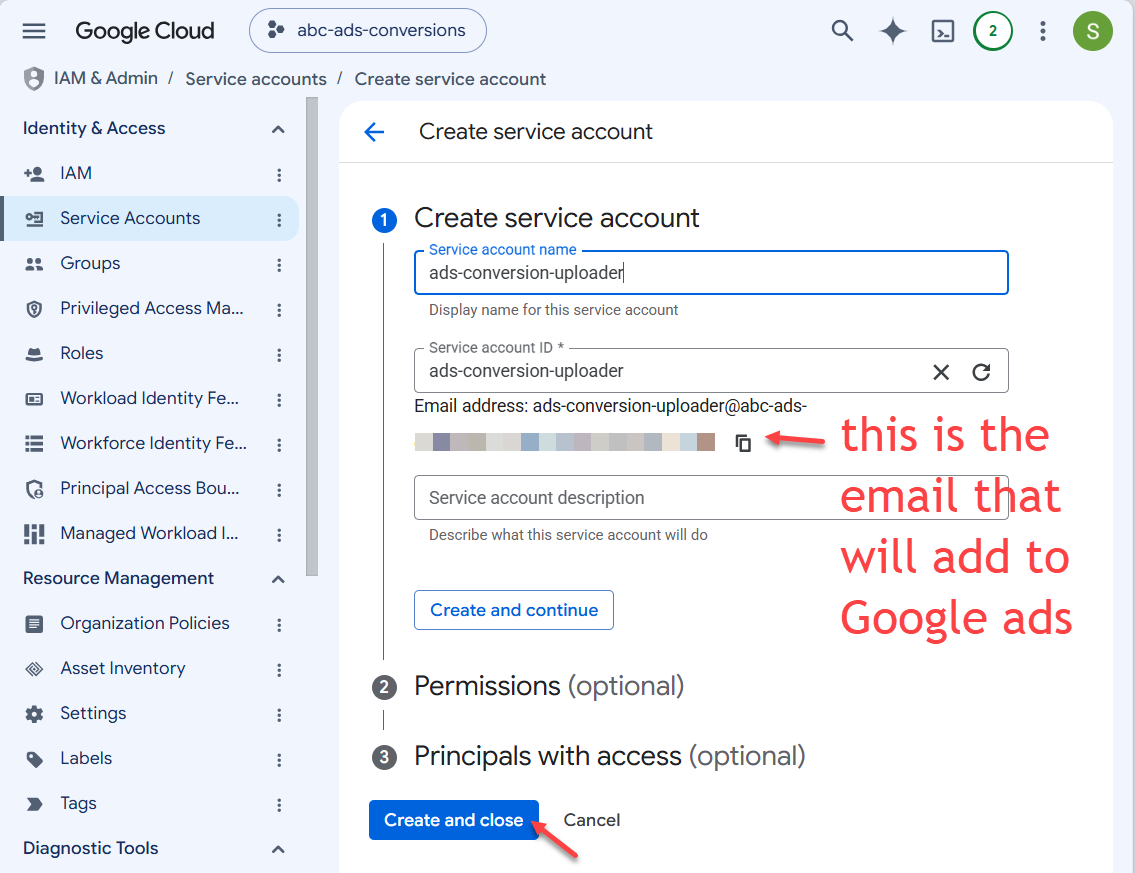Open the Groups row options menu
This screenshot has height=873, width=1135.
279,265
